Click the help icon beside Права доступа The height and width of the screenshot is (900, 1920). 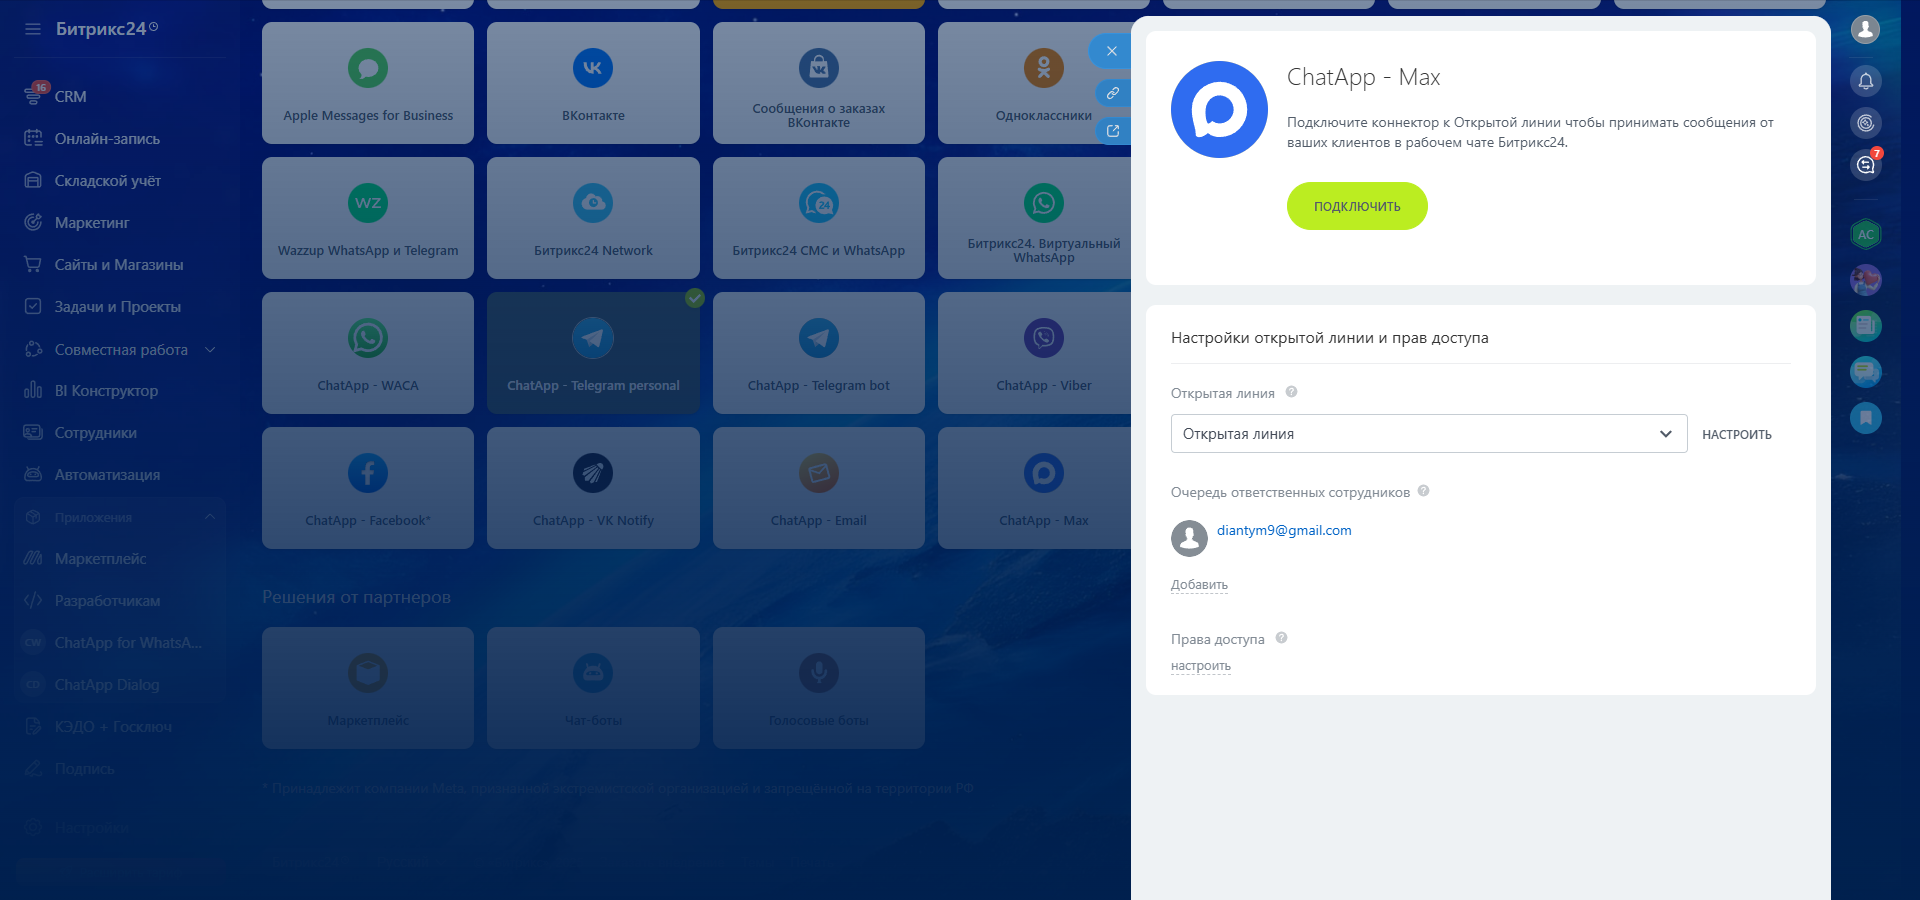tap(1281, 638)
